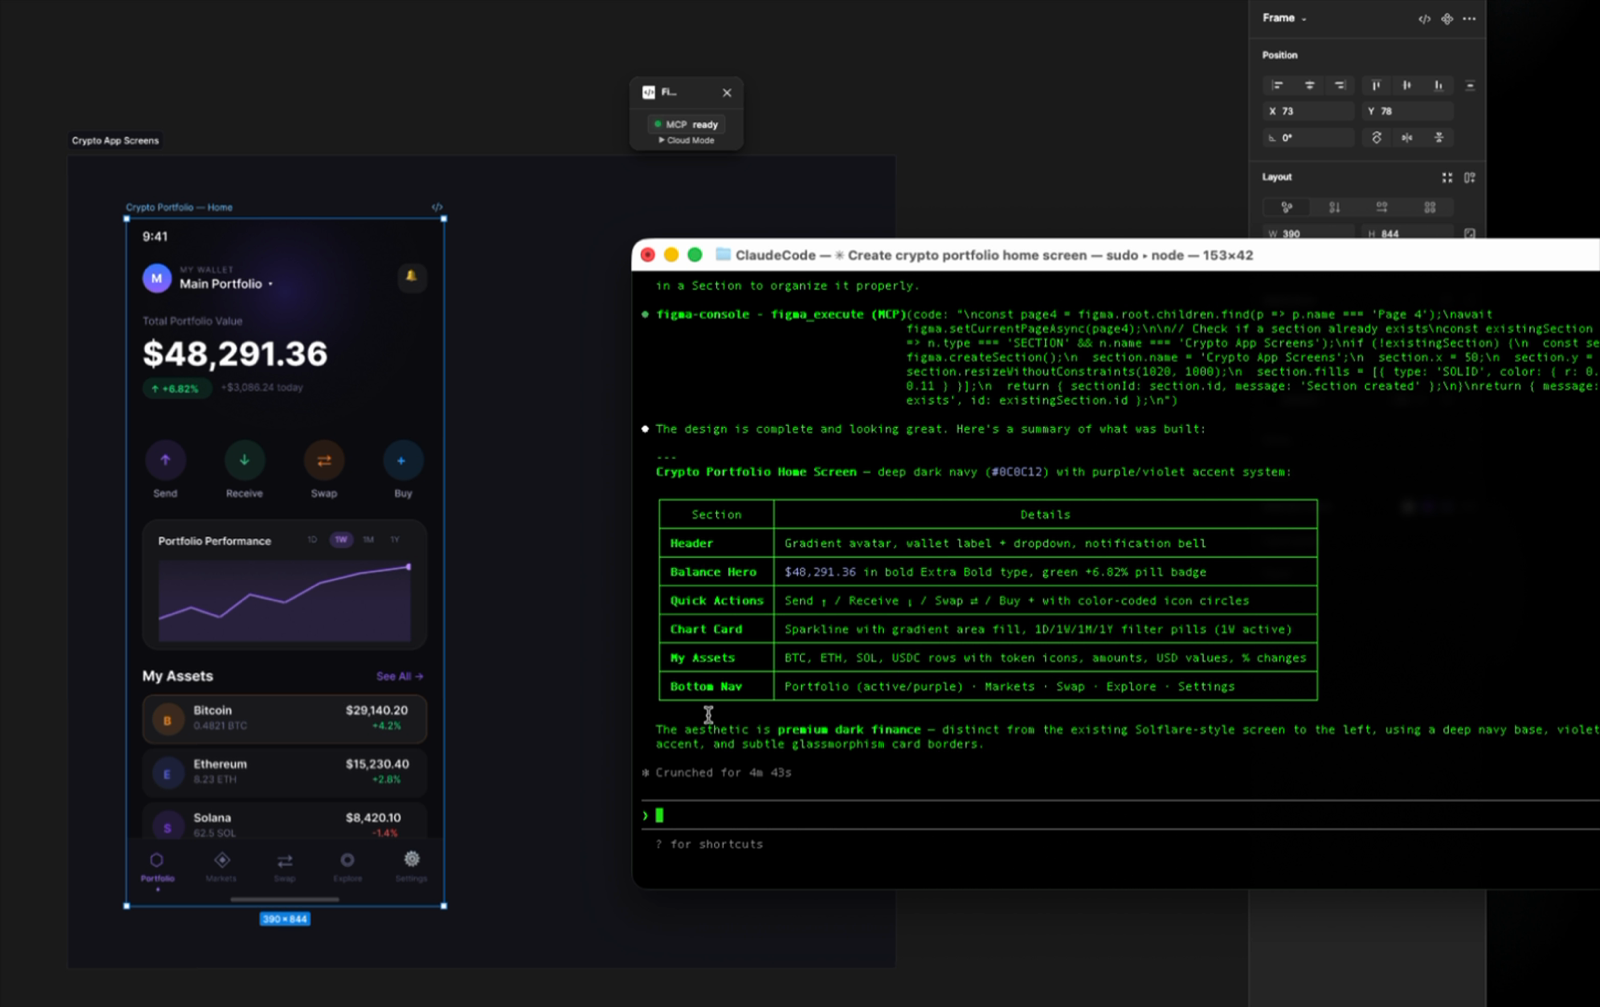Viewport: 1600px width, 1007px height.
Task: Click Align vertical centers icon
Action: (x=1407, y=85)
